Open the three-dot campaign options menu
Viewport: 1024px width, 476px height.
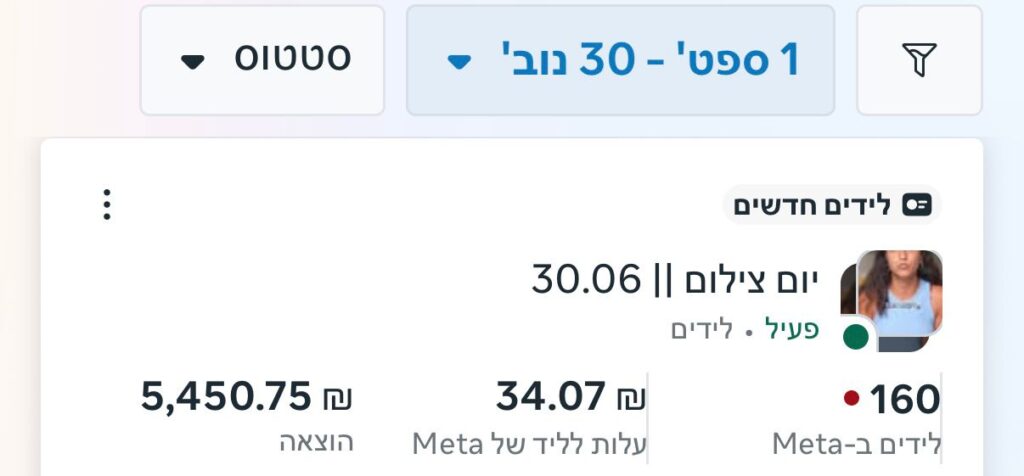click(107, 205)
